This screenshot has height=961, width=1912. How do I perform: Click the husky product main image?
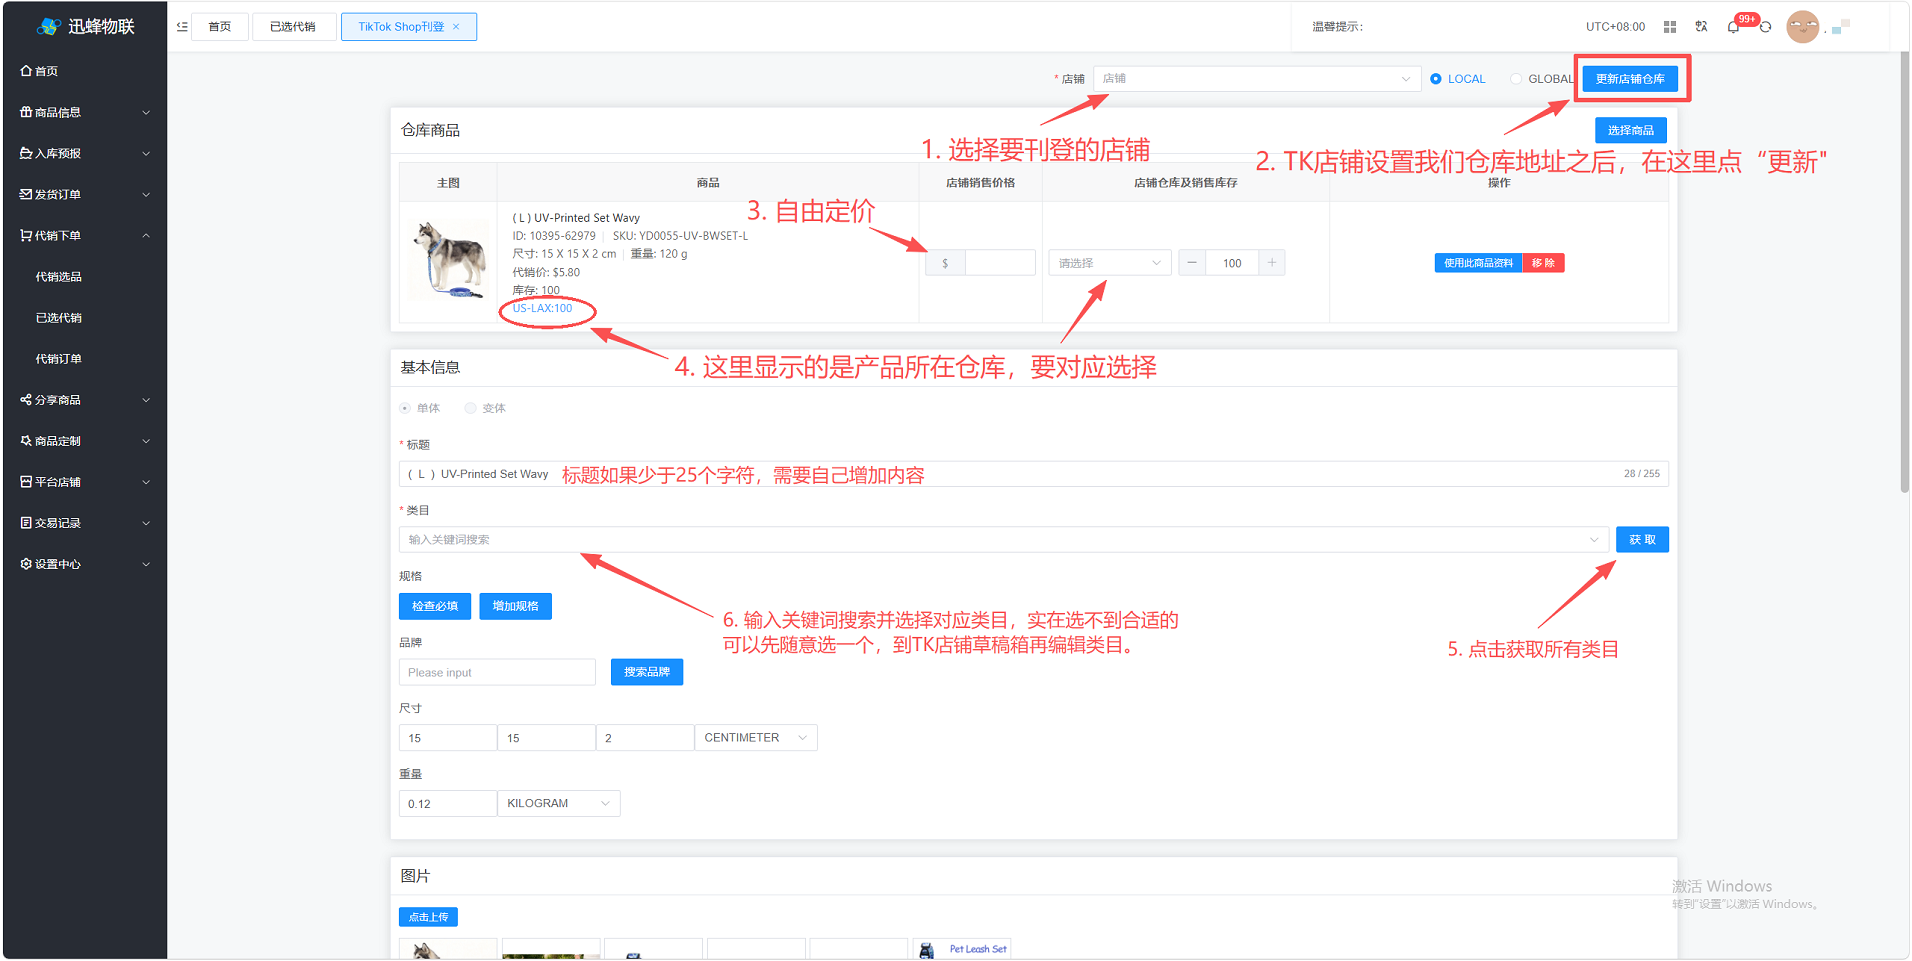pyautogui.click(x=448, y=261)
